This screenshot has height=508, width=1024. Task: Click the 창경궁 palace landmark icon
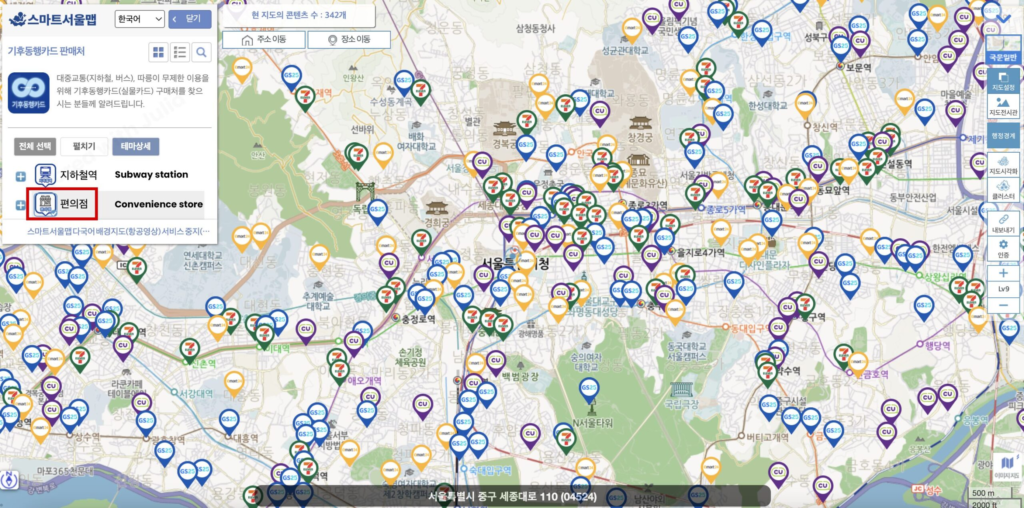640,123
